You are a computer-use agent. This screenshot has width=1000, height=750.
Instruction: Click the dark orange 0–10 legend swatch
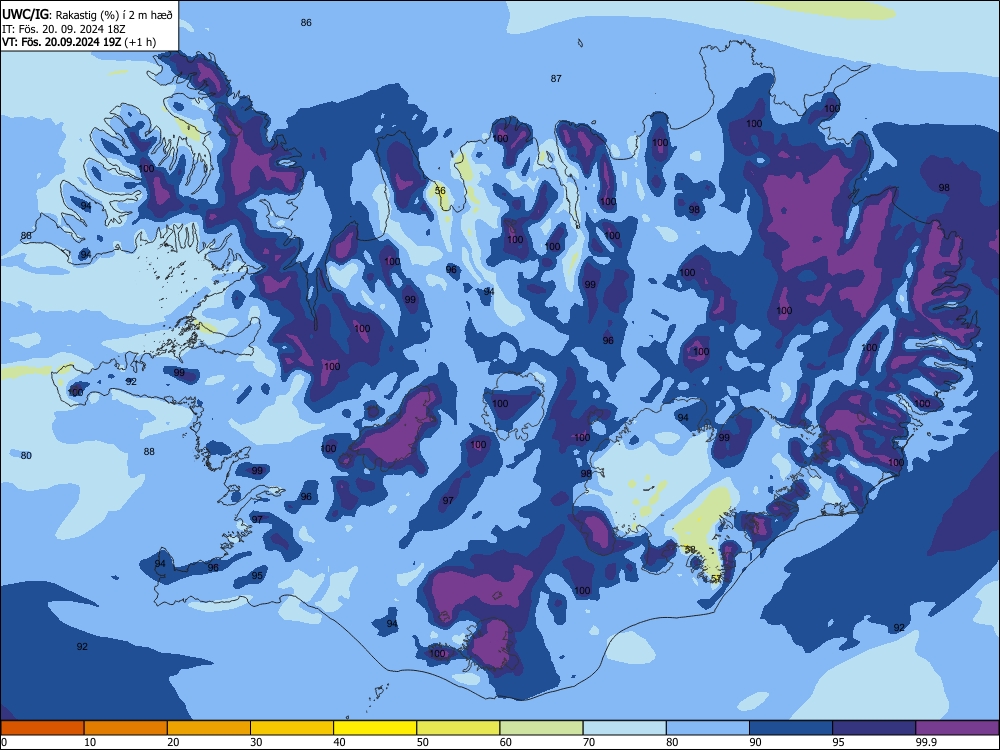[x=42, y=728]
